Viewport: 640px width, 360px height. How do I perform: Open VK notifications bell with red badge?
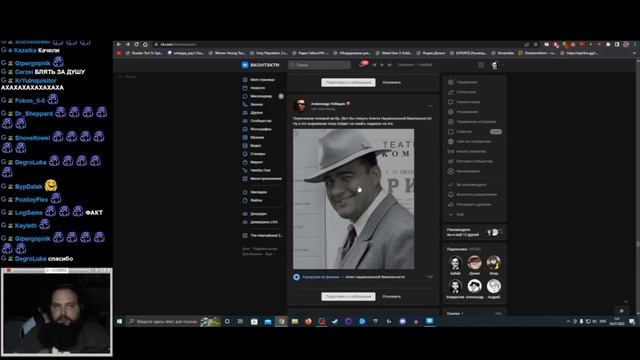tap(363, 64)
